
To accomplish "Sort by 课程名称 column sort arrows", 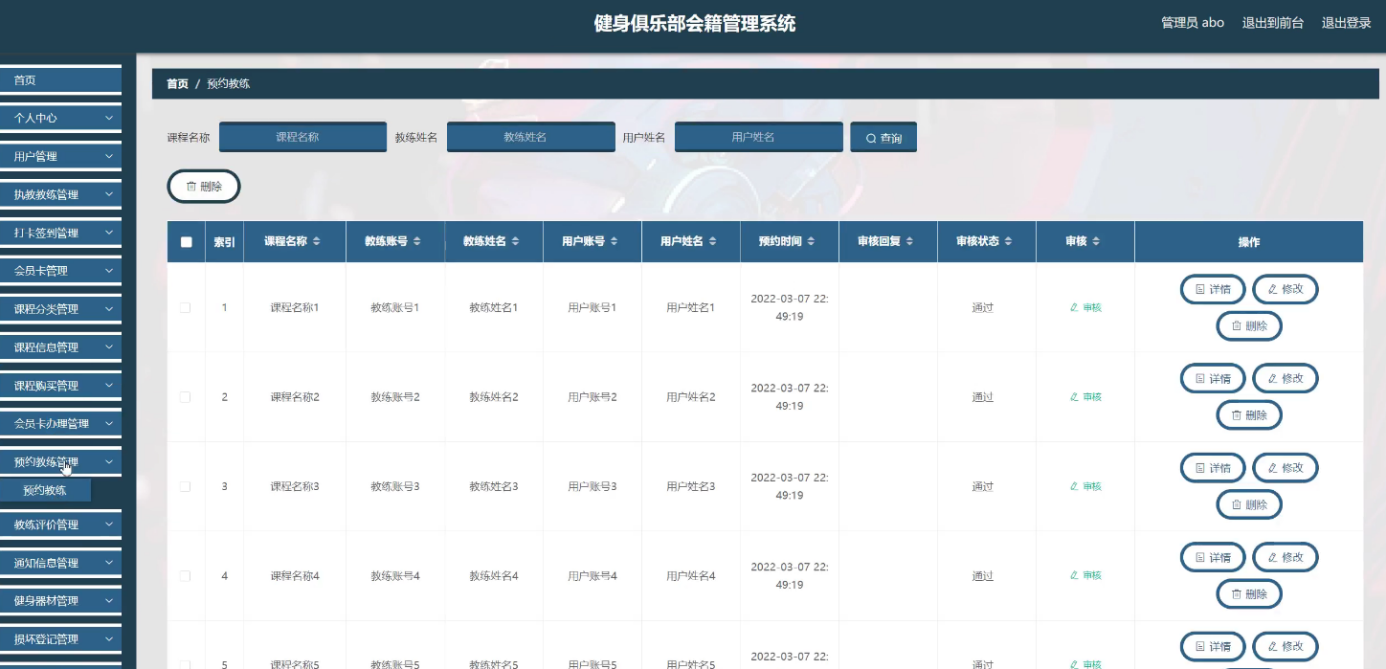I will tap(317, 242).
